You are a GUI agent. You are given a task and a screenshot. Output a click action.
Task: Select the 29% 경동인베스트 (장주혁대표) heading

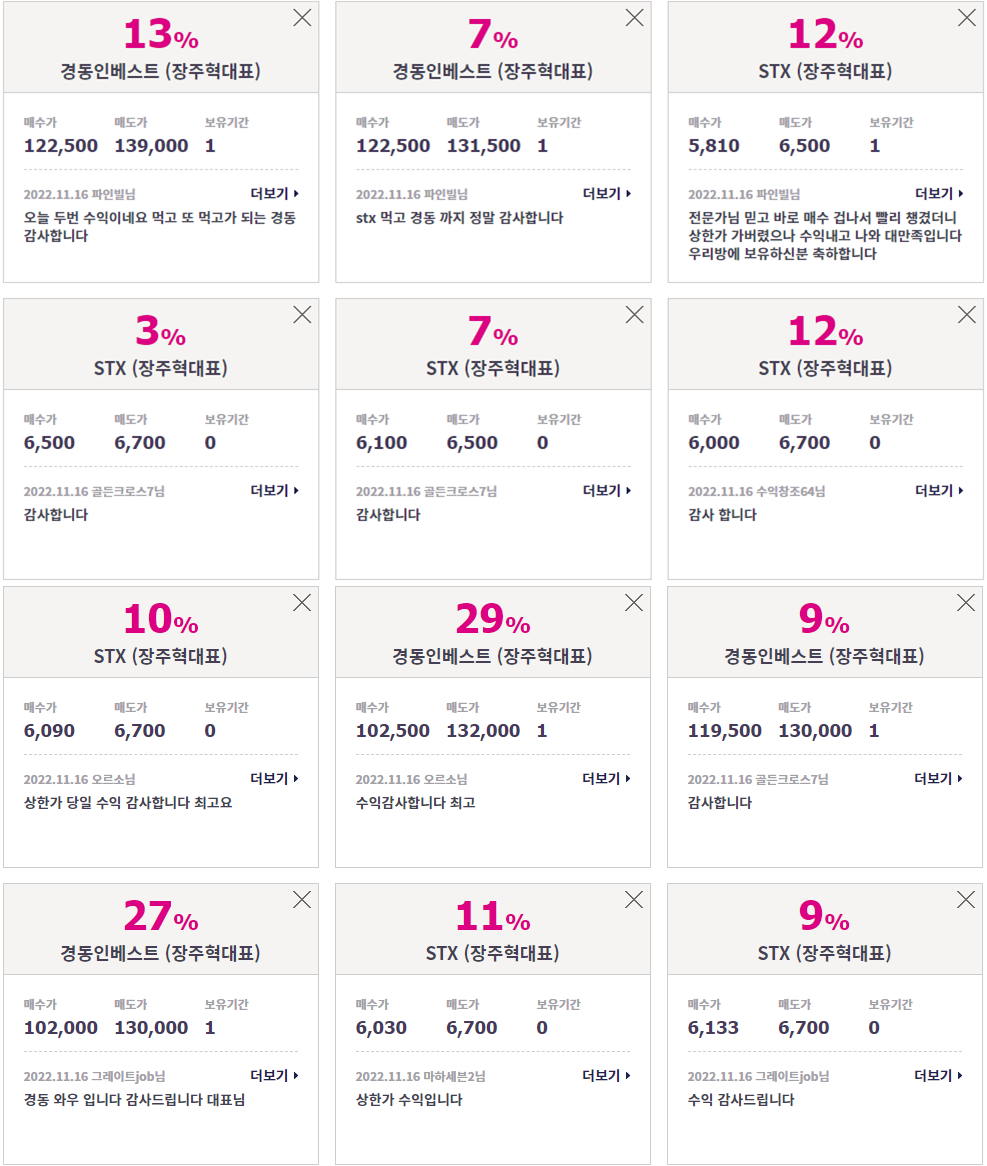(492, 656)
